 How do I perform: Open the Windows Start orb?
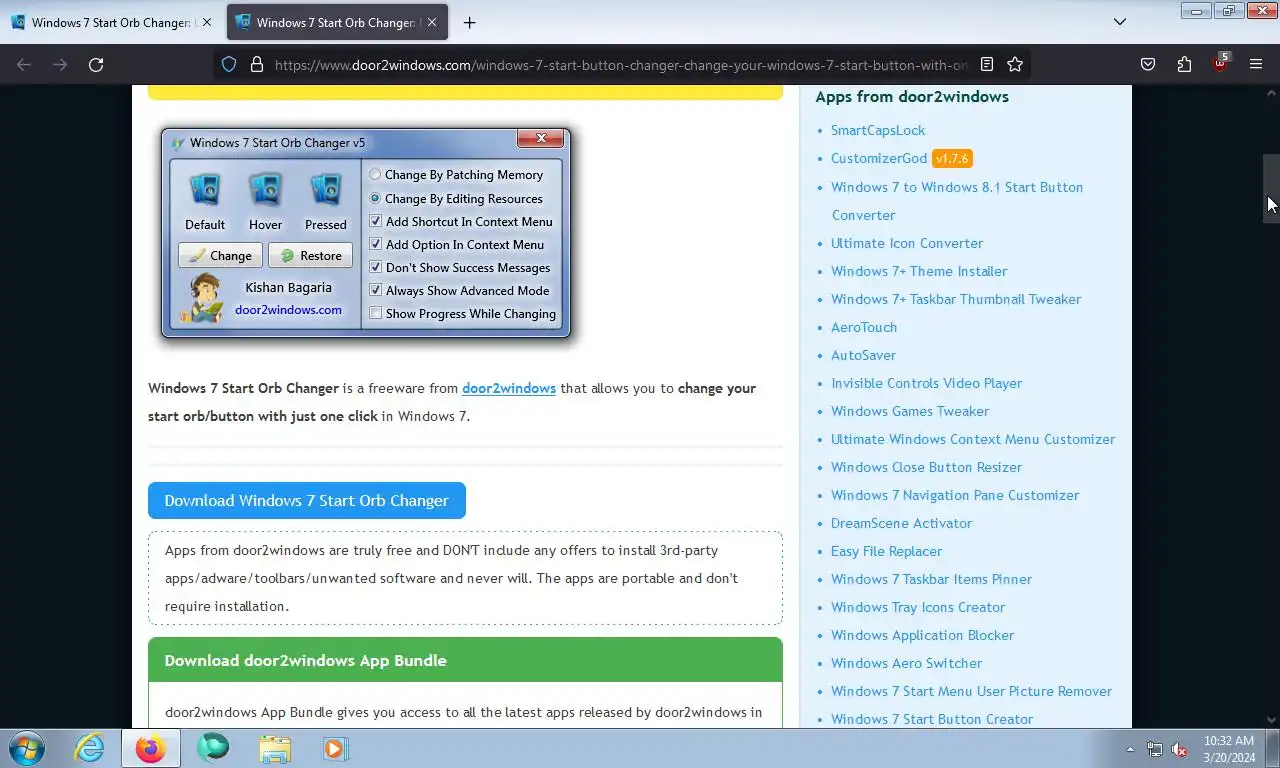[27, 748]
